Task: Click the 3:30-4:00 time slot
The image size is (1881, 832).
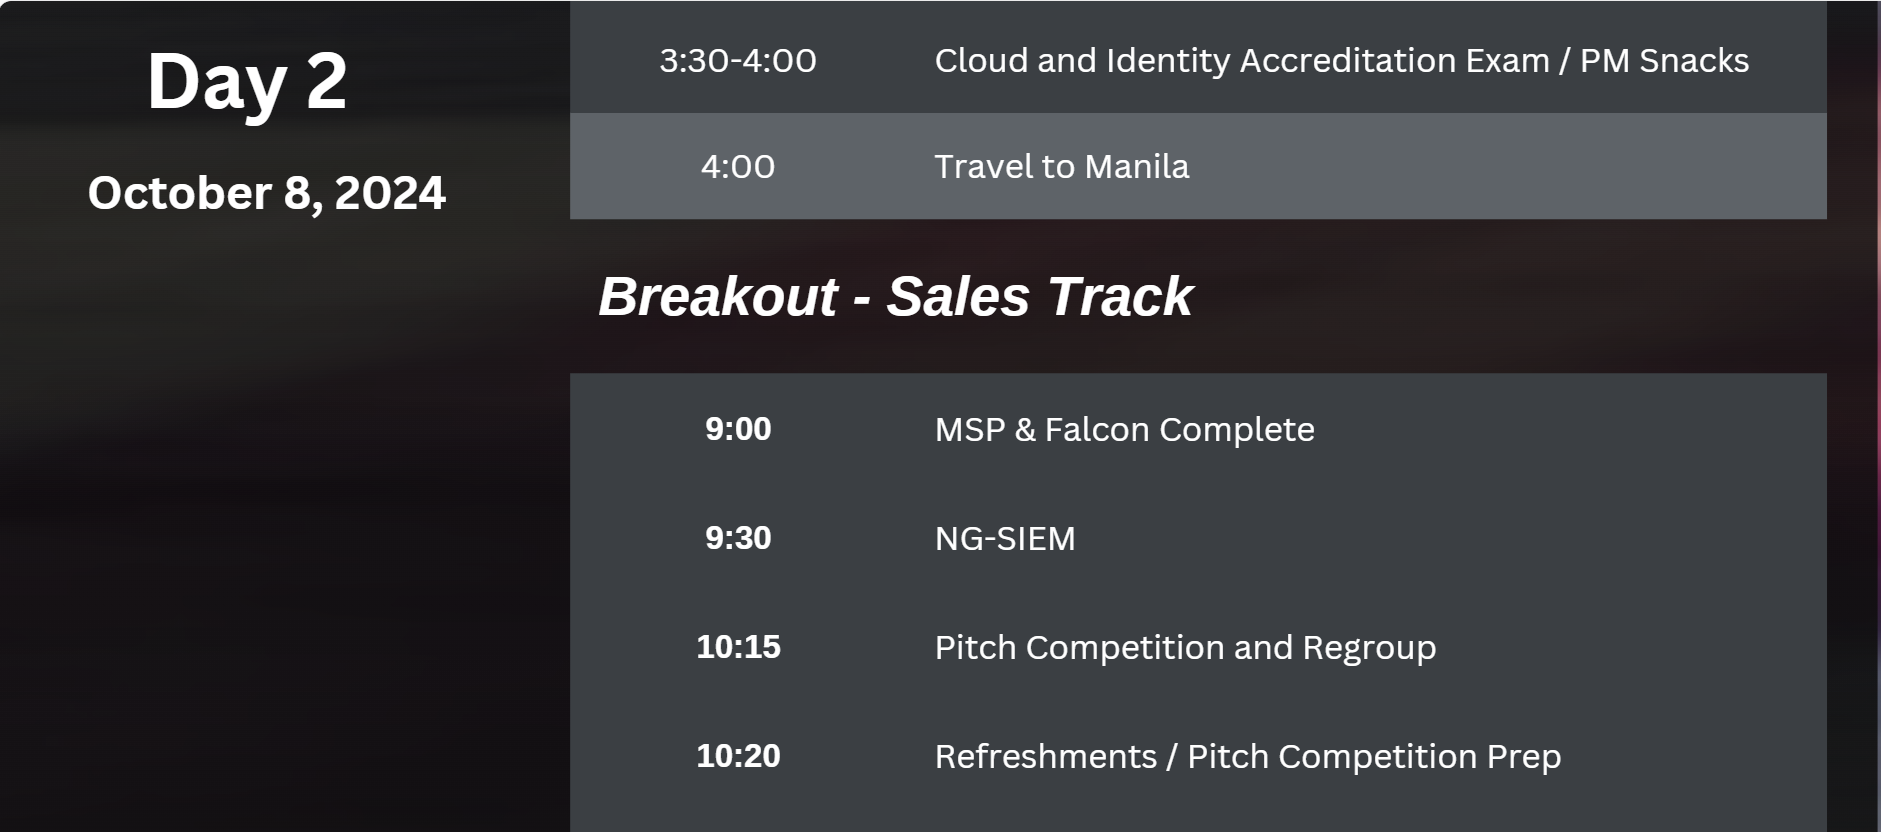Action: (738, 61)
